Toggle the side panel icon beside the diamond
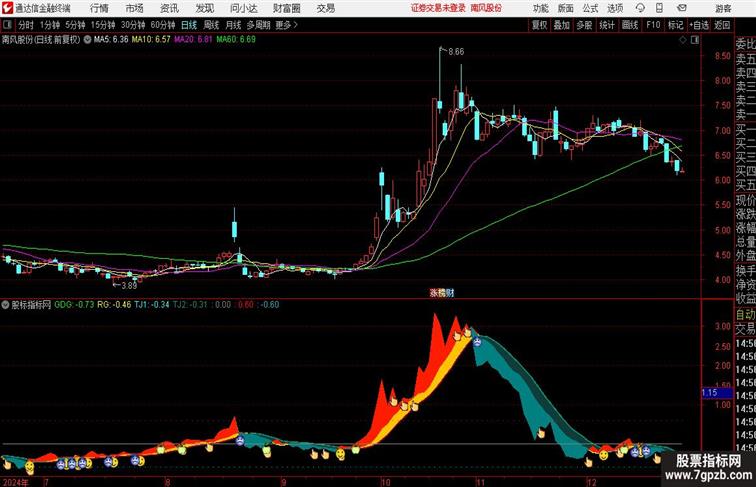Viewport: 756px width, 487px height. coord(695,40)
